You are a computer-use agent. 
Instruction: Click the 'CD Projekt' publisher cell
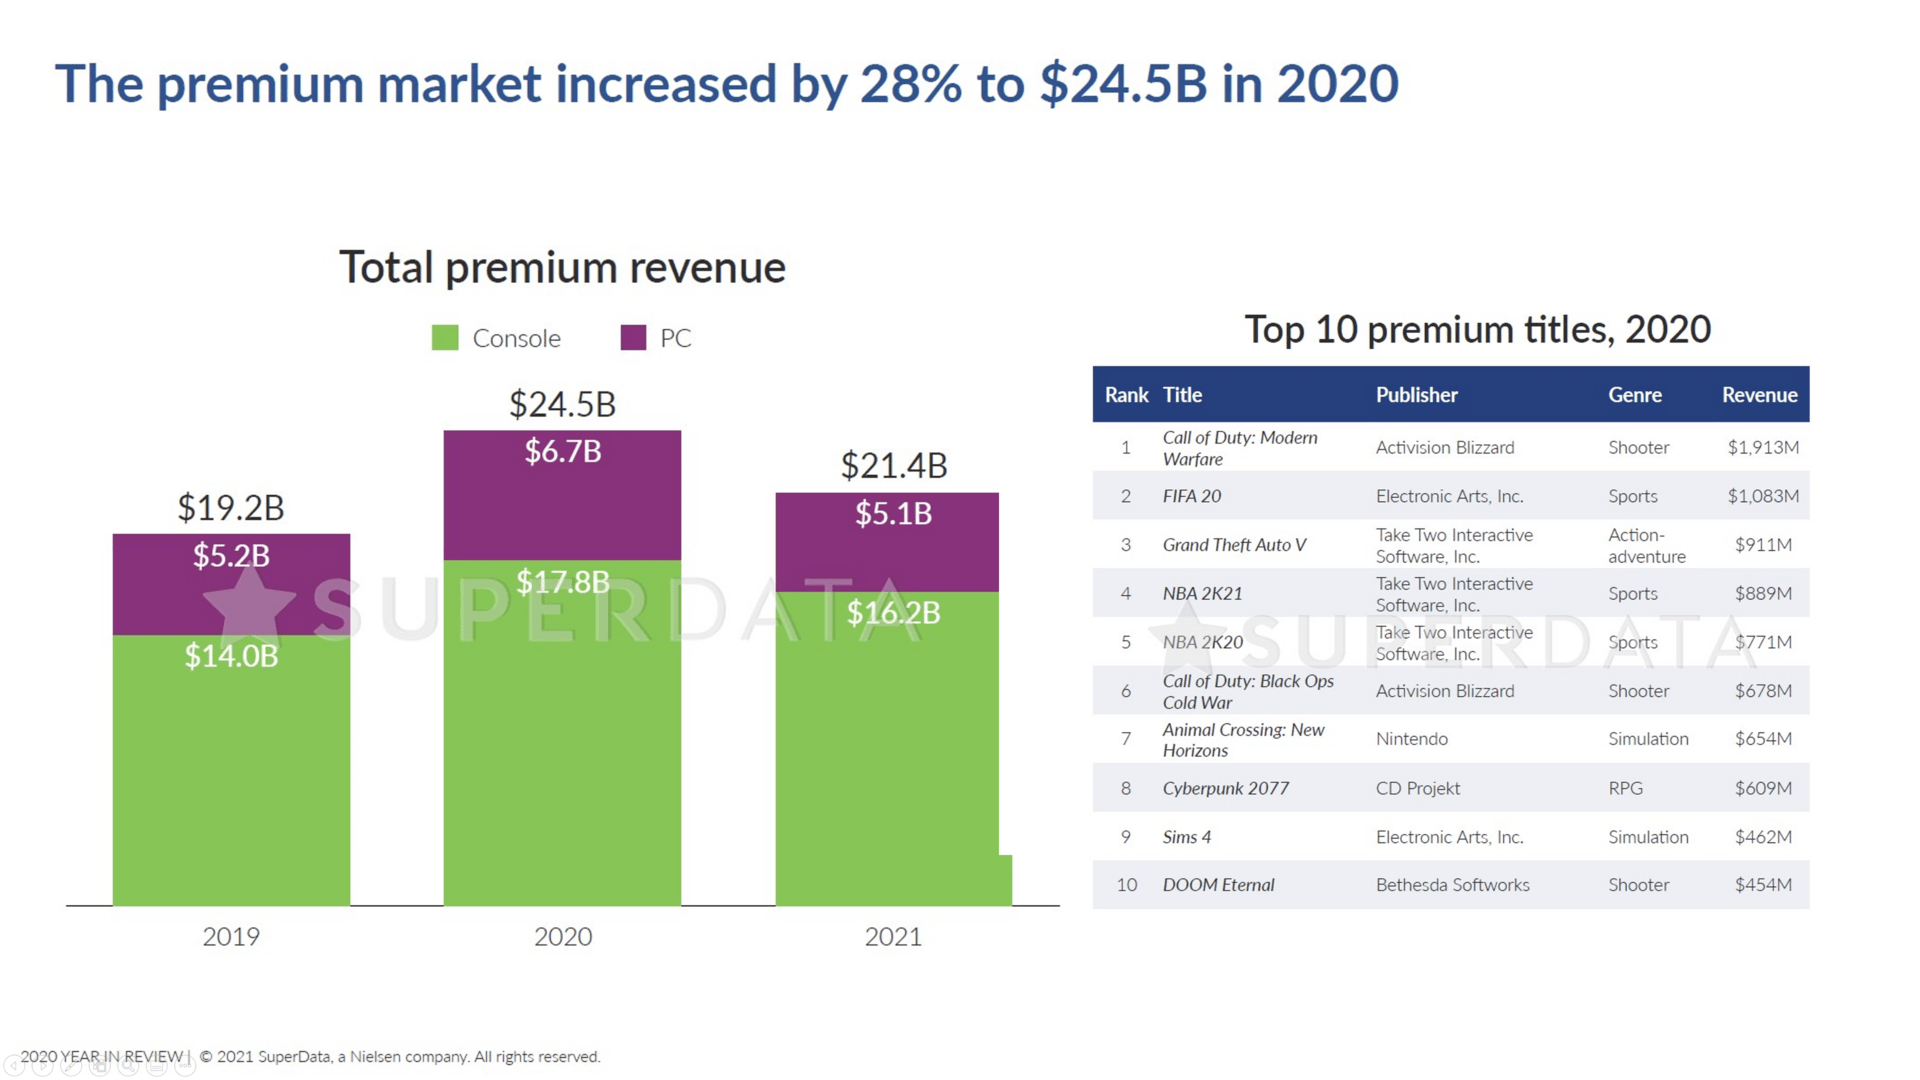click(x=1417, y=788)
